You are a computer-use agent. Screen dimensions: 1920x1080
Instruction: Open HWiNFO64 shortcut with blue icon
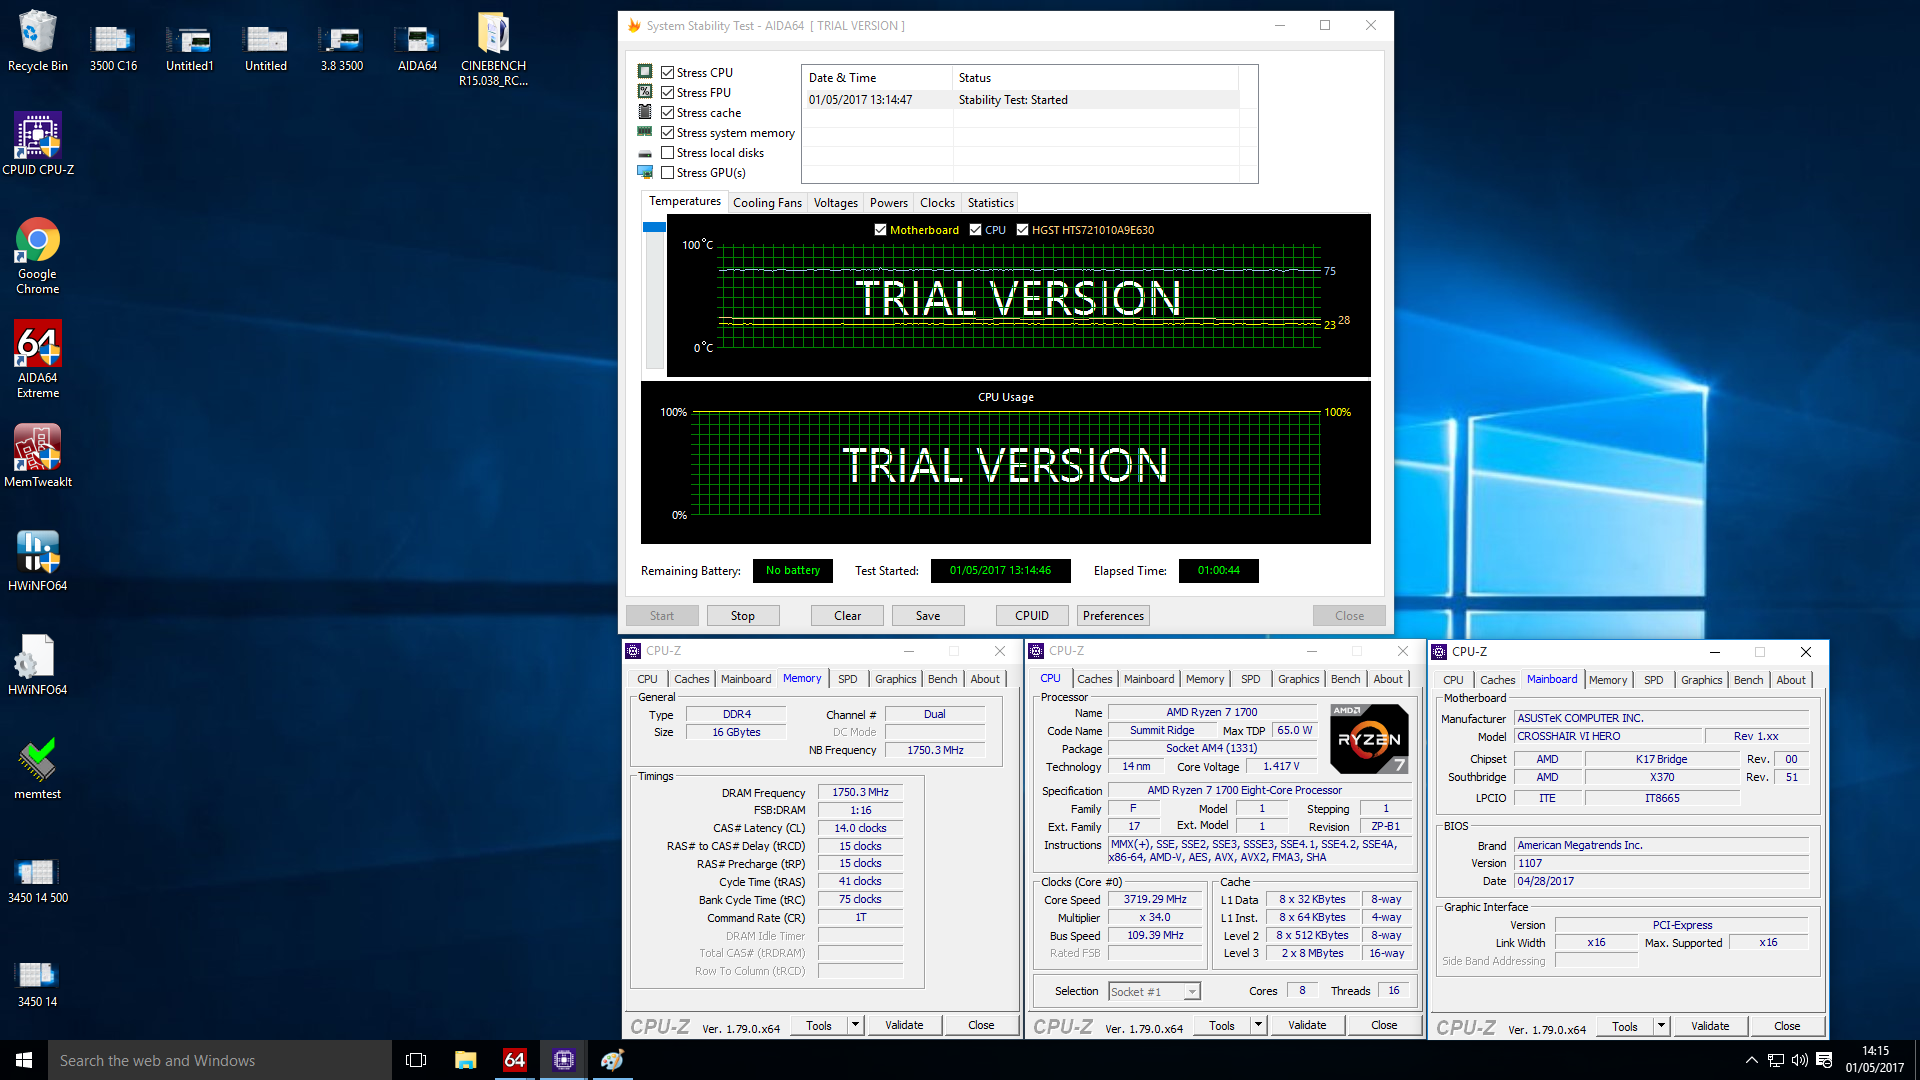click(x=38, y=560)
